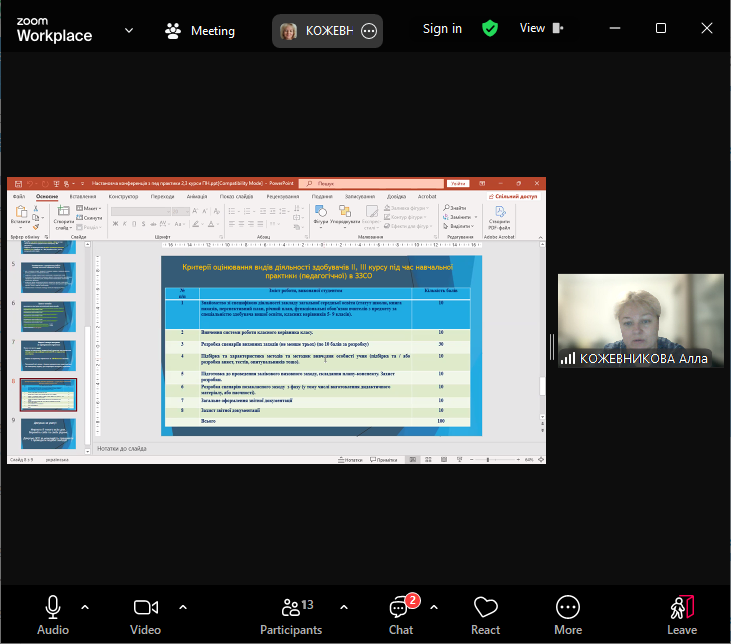Screen dimensions: 731x644
Task: Expand video options arrow next to Video
Action: pyautogui.click(x=182, y=606)
